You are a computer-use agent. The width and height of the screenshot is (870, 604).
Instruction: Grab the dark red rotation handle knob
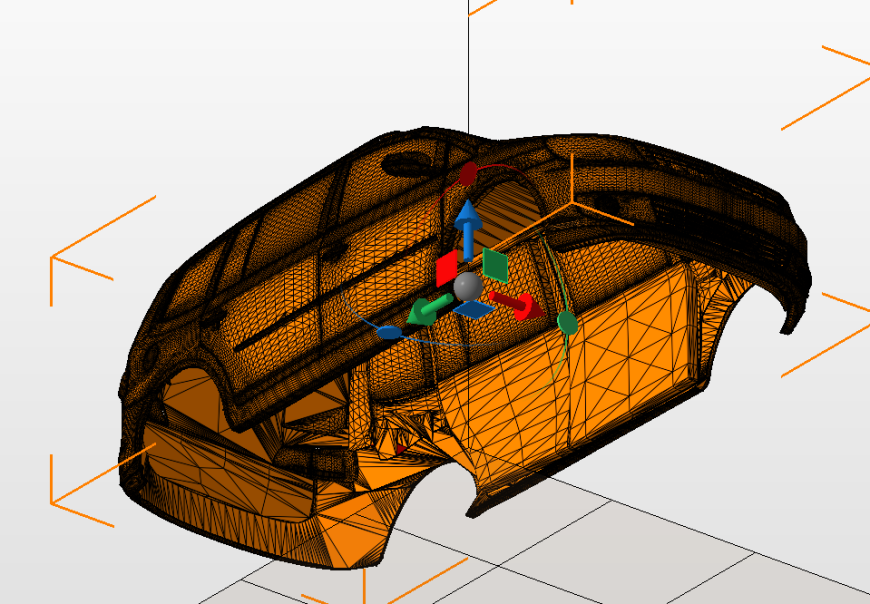click(x=468, y=174)
